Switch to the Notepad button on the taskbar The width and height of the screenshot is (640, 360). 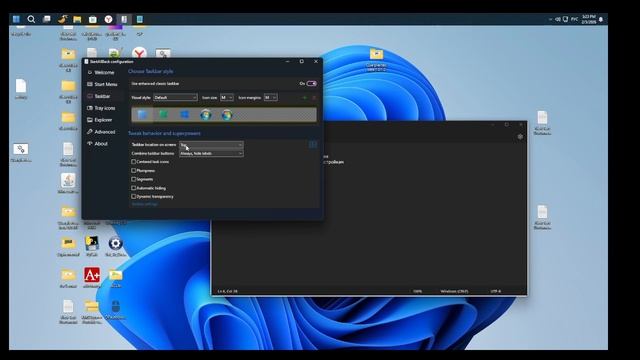pyautogui.click(x=140, y=19)
